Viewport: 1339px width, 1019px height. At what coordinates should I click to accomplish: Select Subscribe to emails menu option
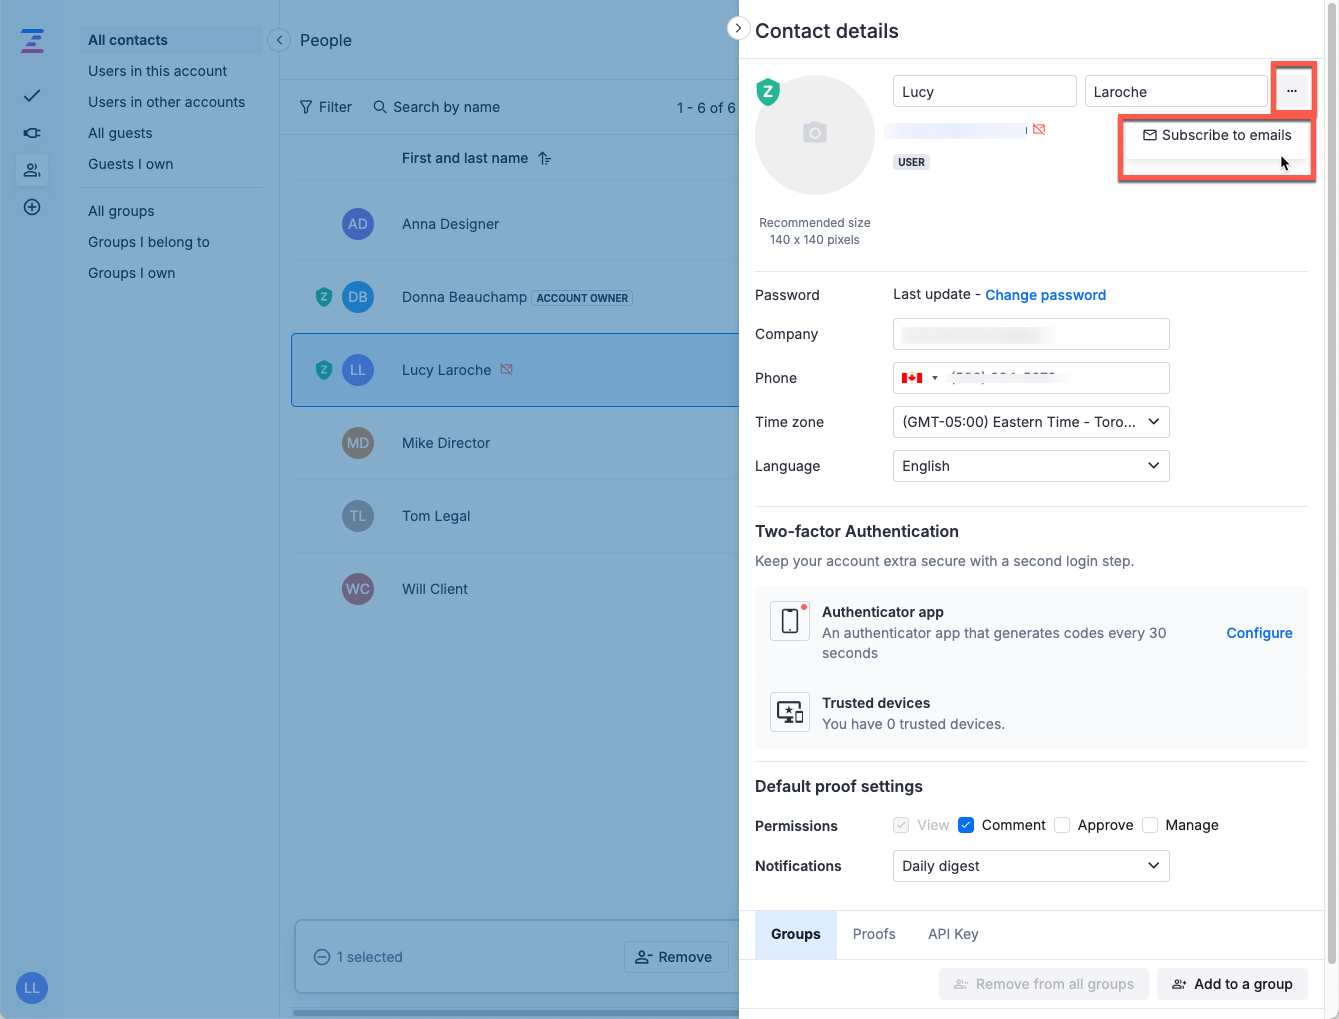coord(1217,135)
